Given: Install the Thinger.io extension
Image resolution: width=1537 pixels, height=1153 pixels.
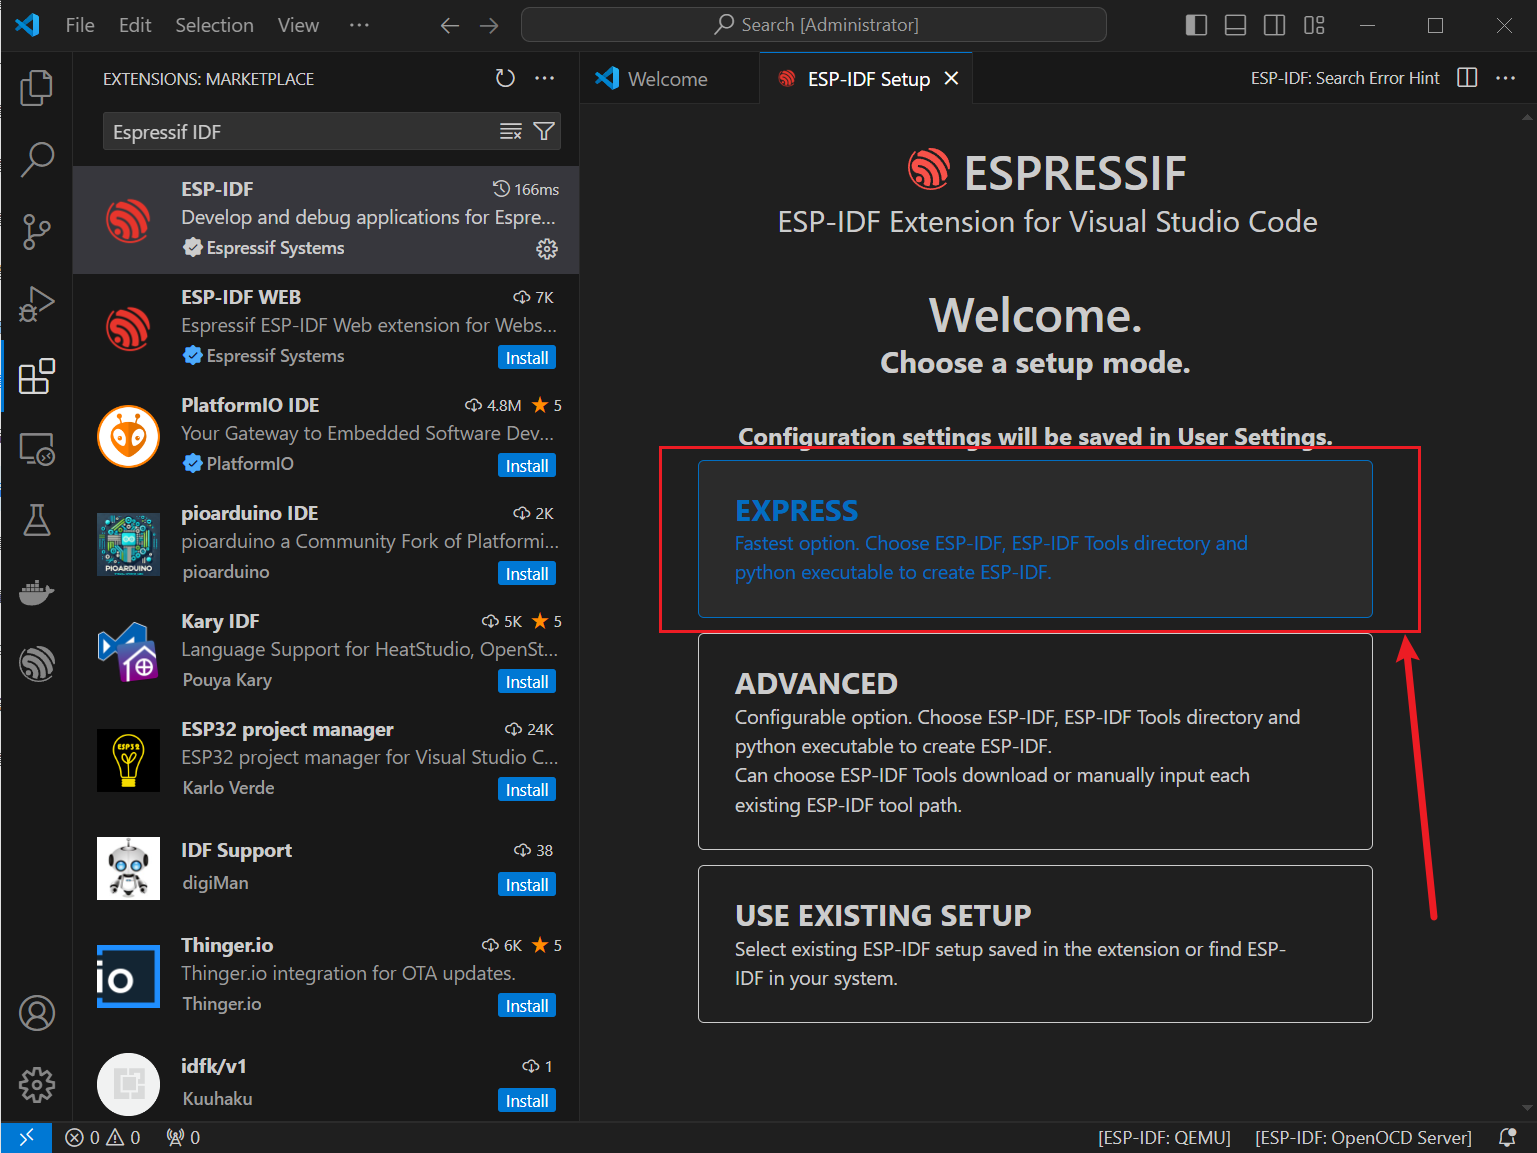Looking at the screenshot, I should pyautogui.click(x=527, y=1006).
